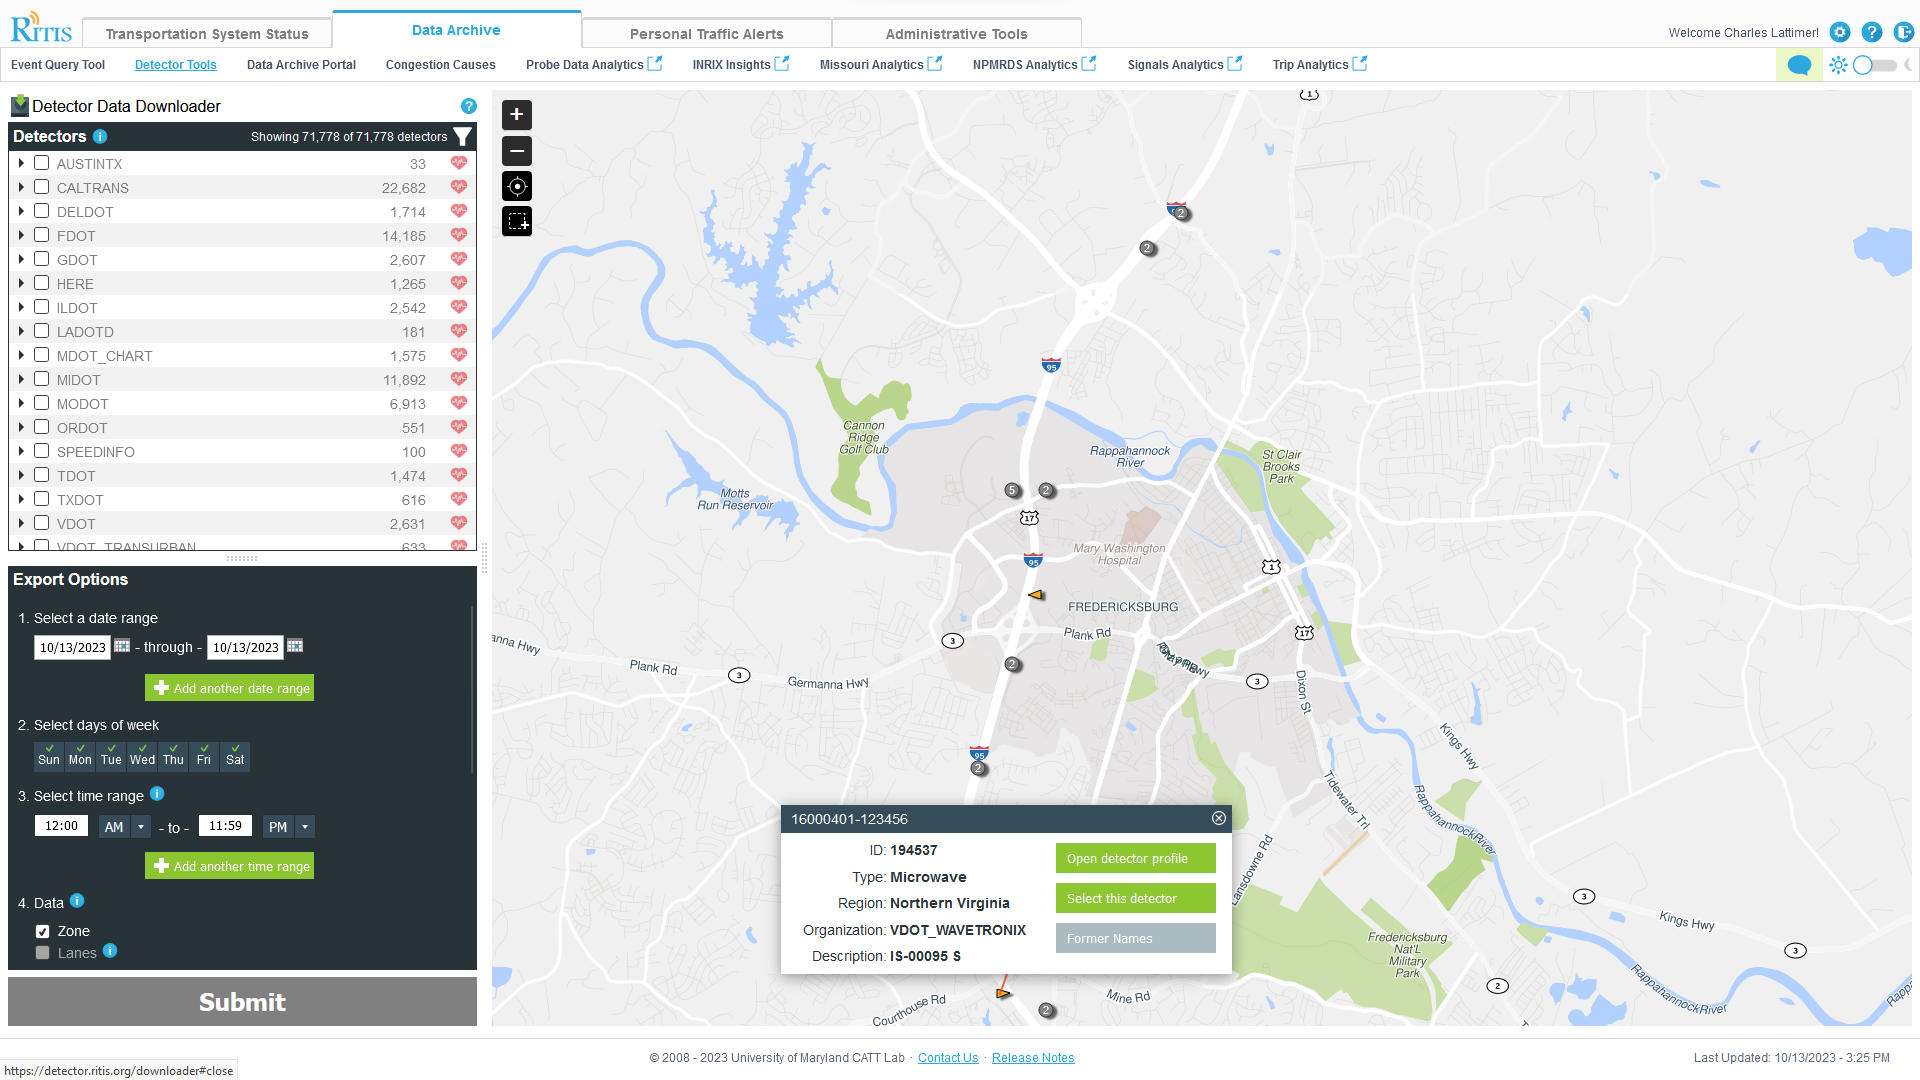Open the calendar picker for the start date
Screen dimensions: 1920x1080
[x=122, y=646]
